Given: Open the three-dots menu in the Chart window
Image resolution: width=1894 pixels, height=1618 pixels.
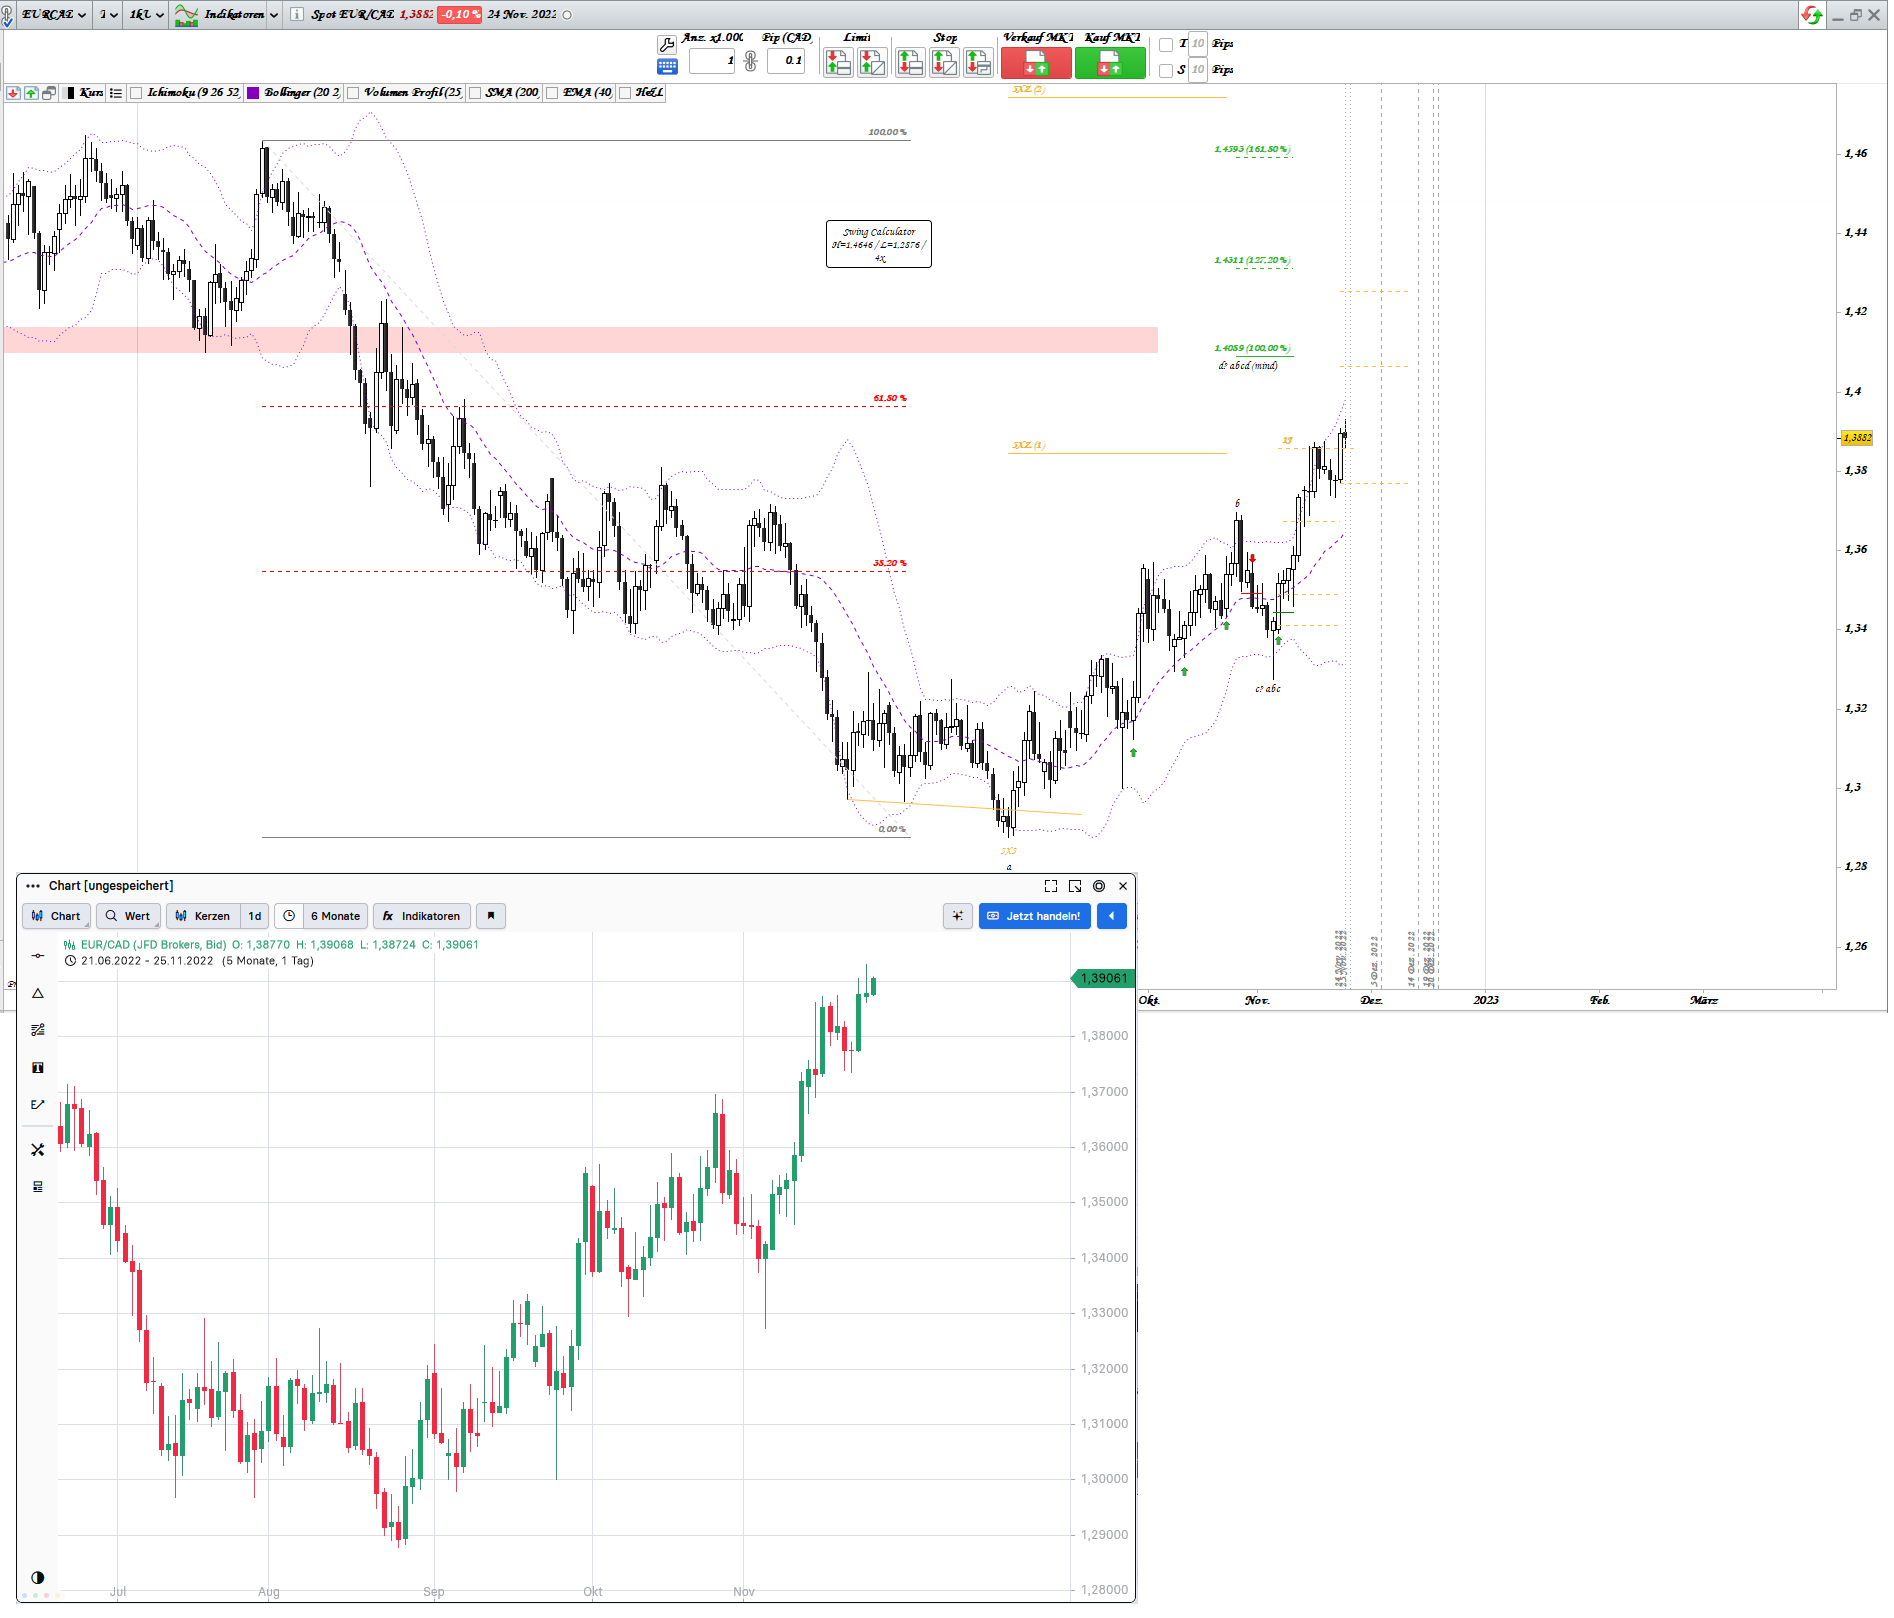Looking at the screenshot, I should [x=33, y=886].
